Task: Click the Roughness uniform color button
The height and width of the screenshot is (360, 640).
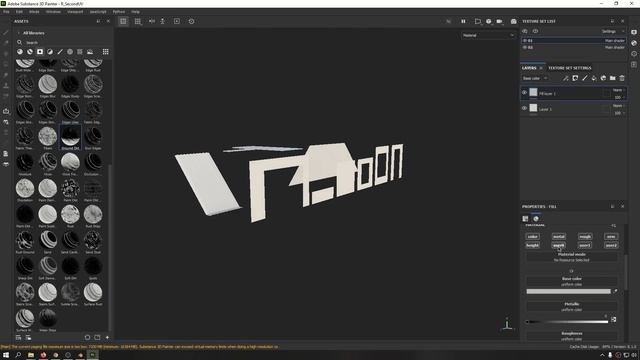Action: point(571,336)
